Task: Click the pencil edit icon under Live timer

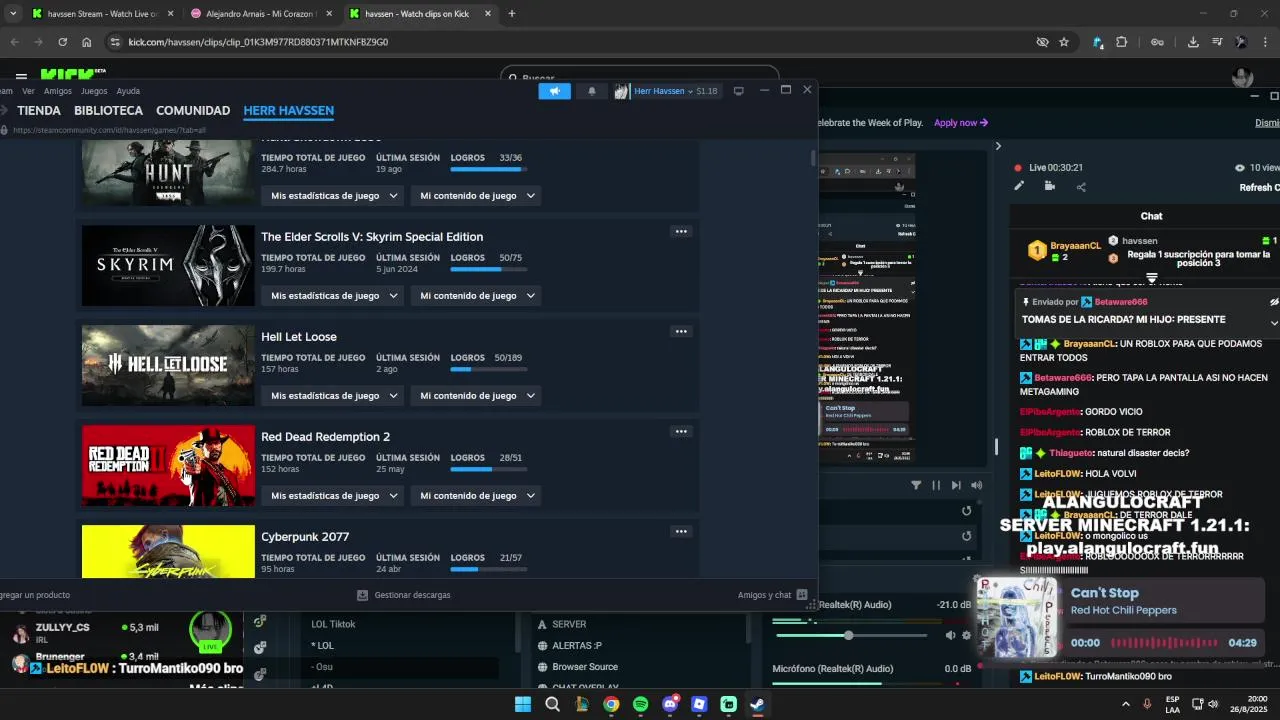Action: click(x=1019, y=186)
